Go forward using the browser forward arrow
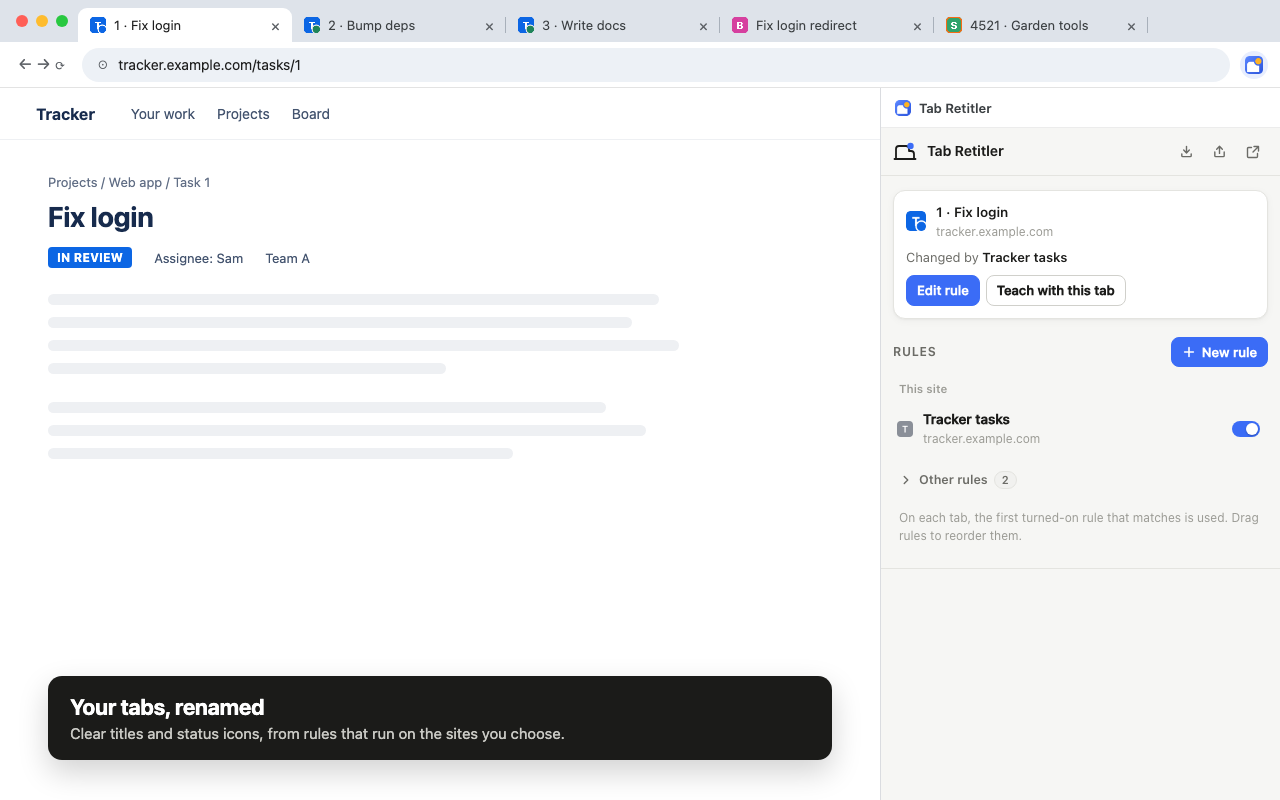The height and width of the screenshot is (800, 1280). coord(43,65)
